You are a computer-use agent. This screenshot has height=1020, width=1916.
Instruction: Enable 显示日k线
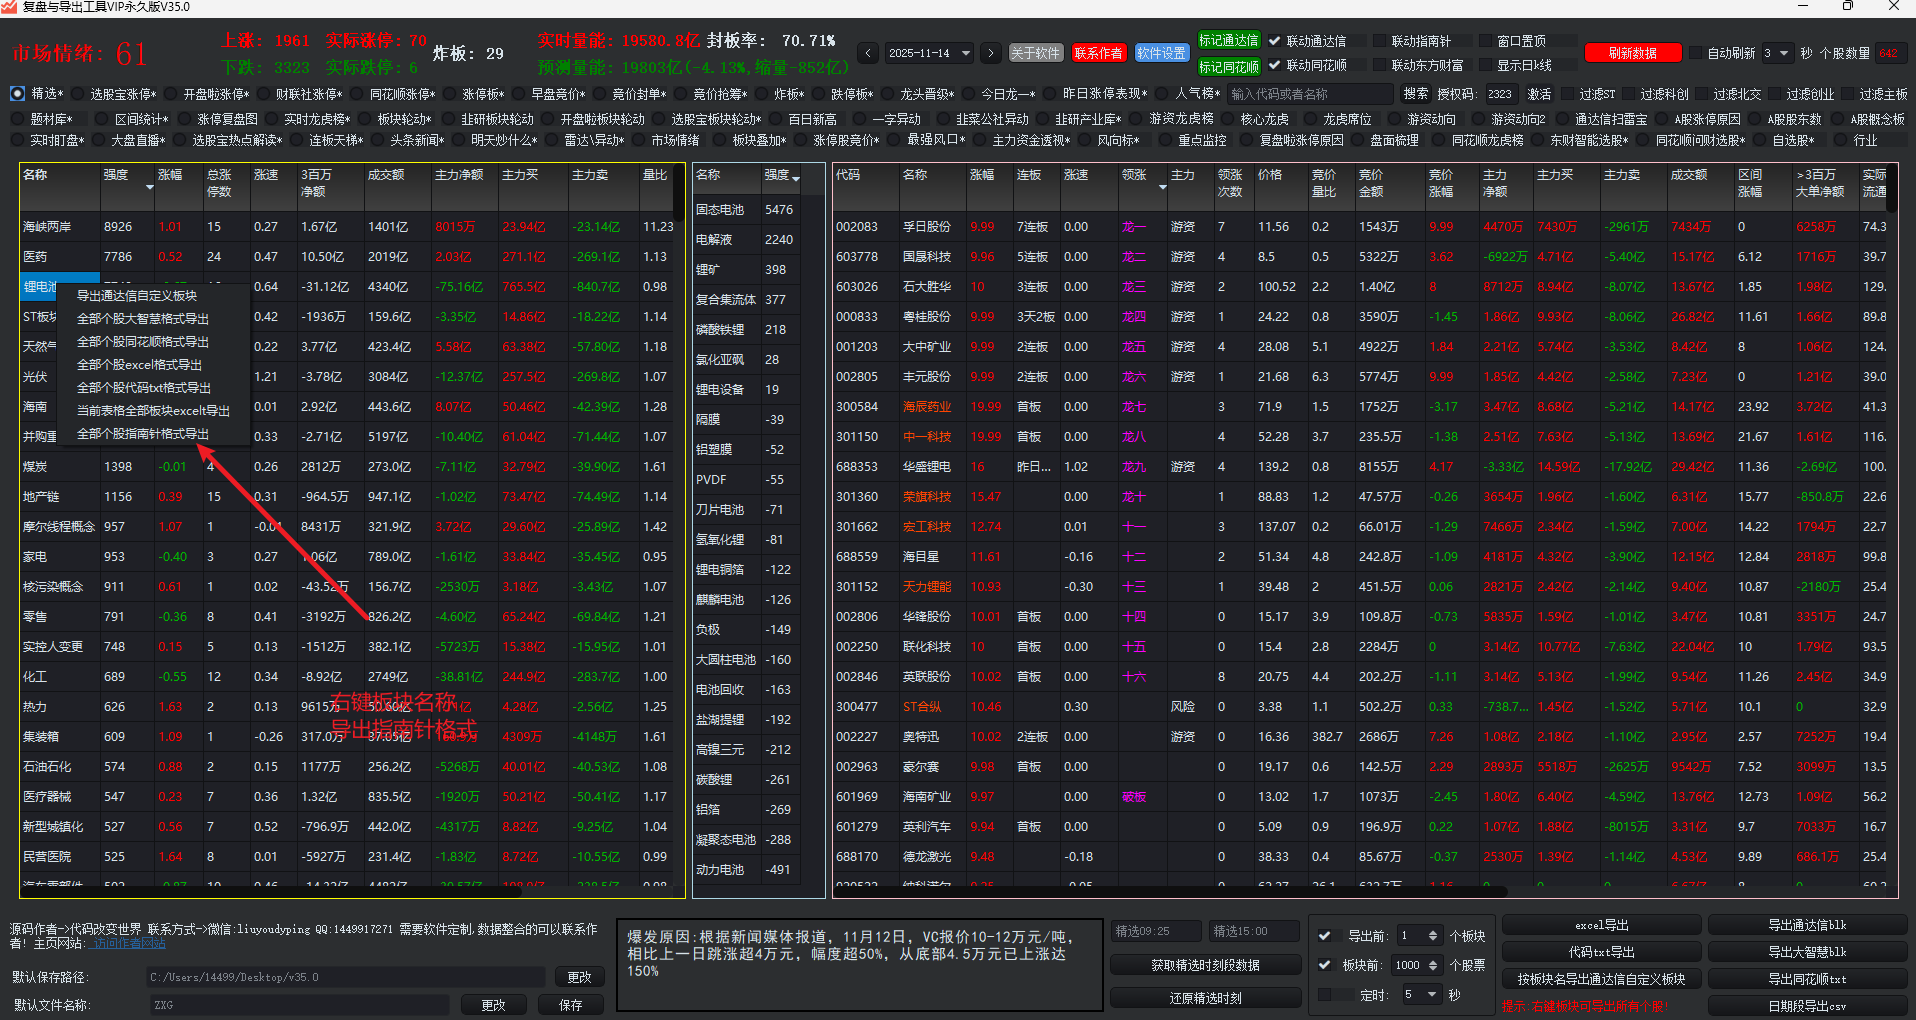click(1485, 65)
